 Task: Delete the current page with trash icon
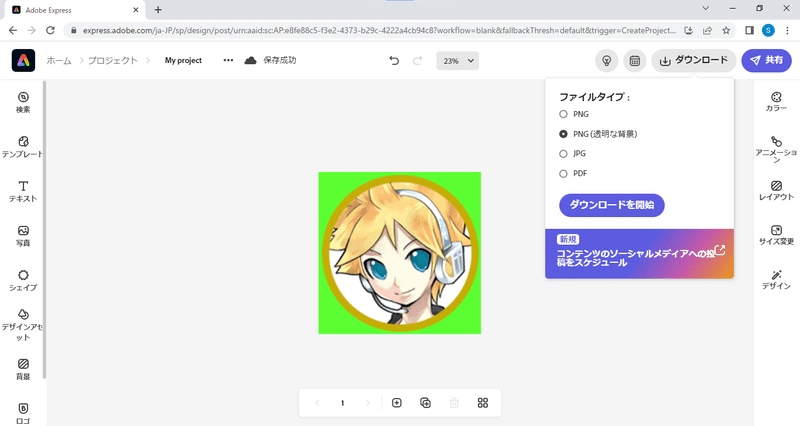[454, 403]
